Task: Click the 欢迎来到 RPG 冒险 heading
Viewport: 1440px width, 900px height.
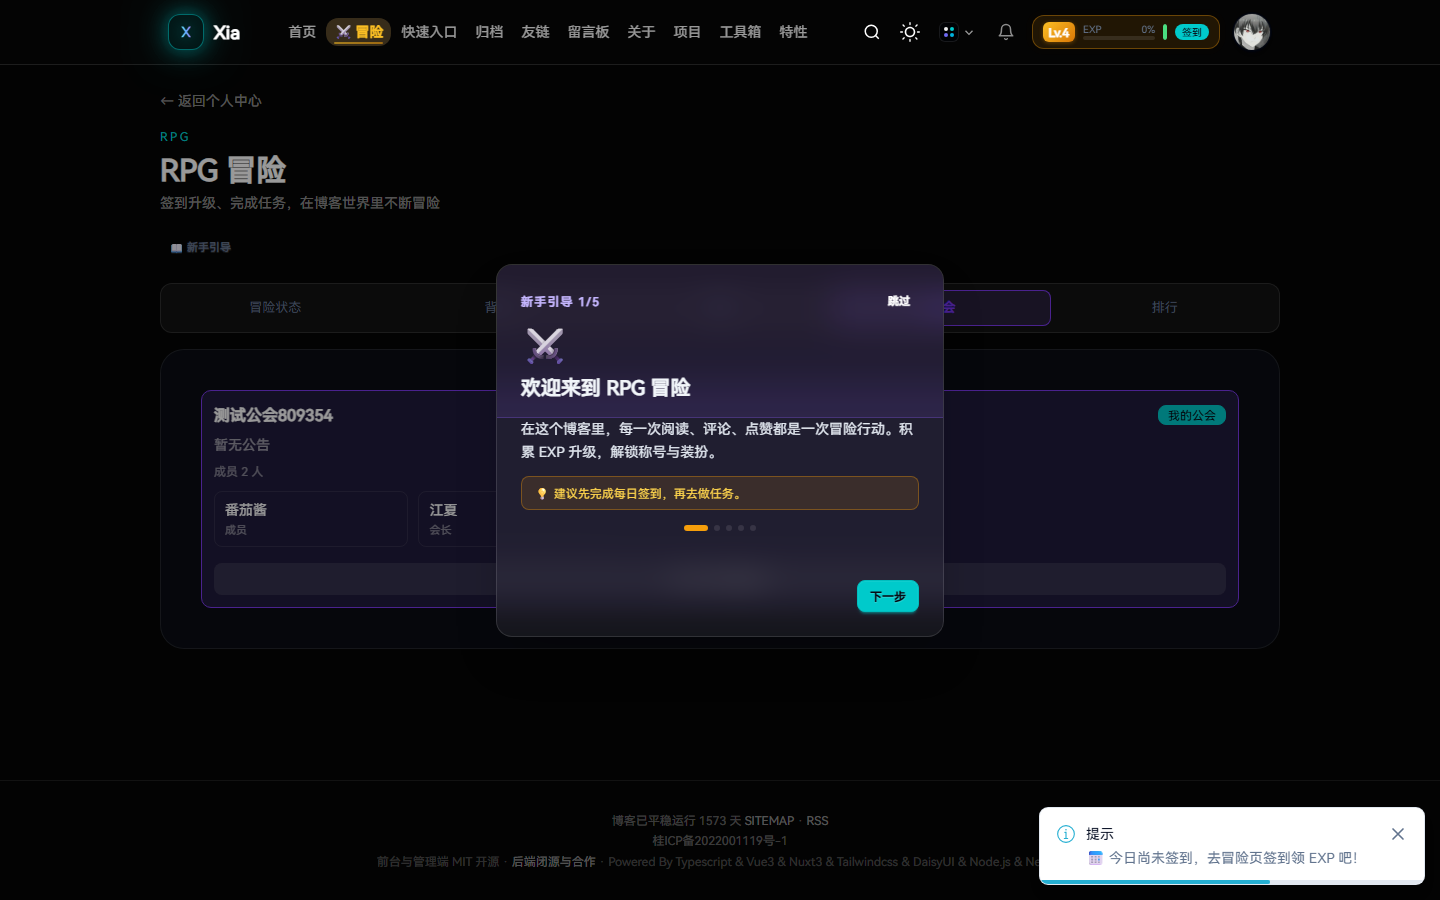Action: pos(606,388)
